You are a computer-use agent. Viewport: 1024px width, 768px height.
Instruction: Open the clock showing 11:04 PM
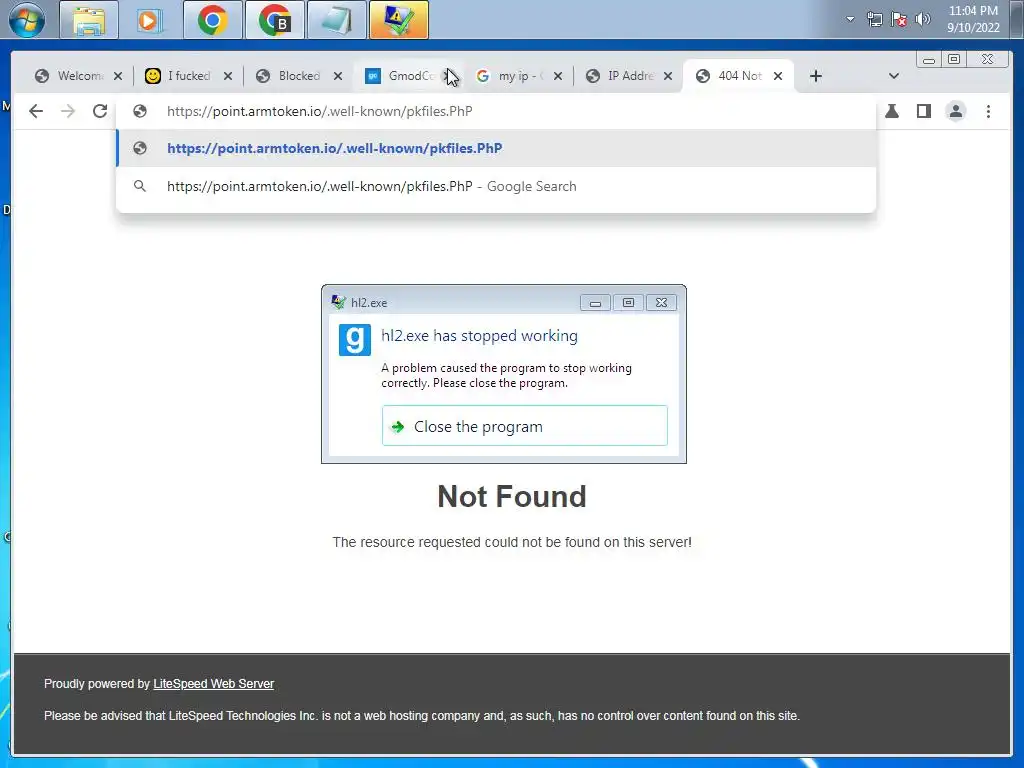(x=973, y=19)
